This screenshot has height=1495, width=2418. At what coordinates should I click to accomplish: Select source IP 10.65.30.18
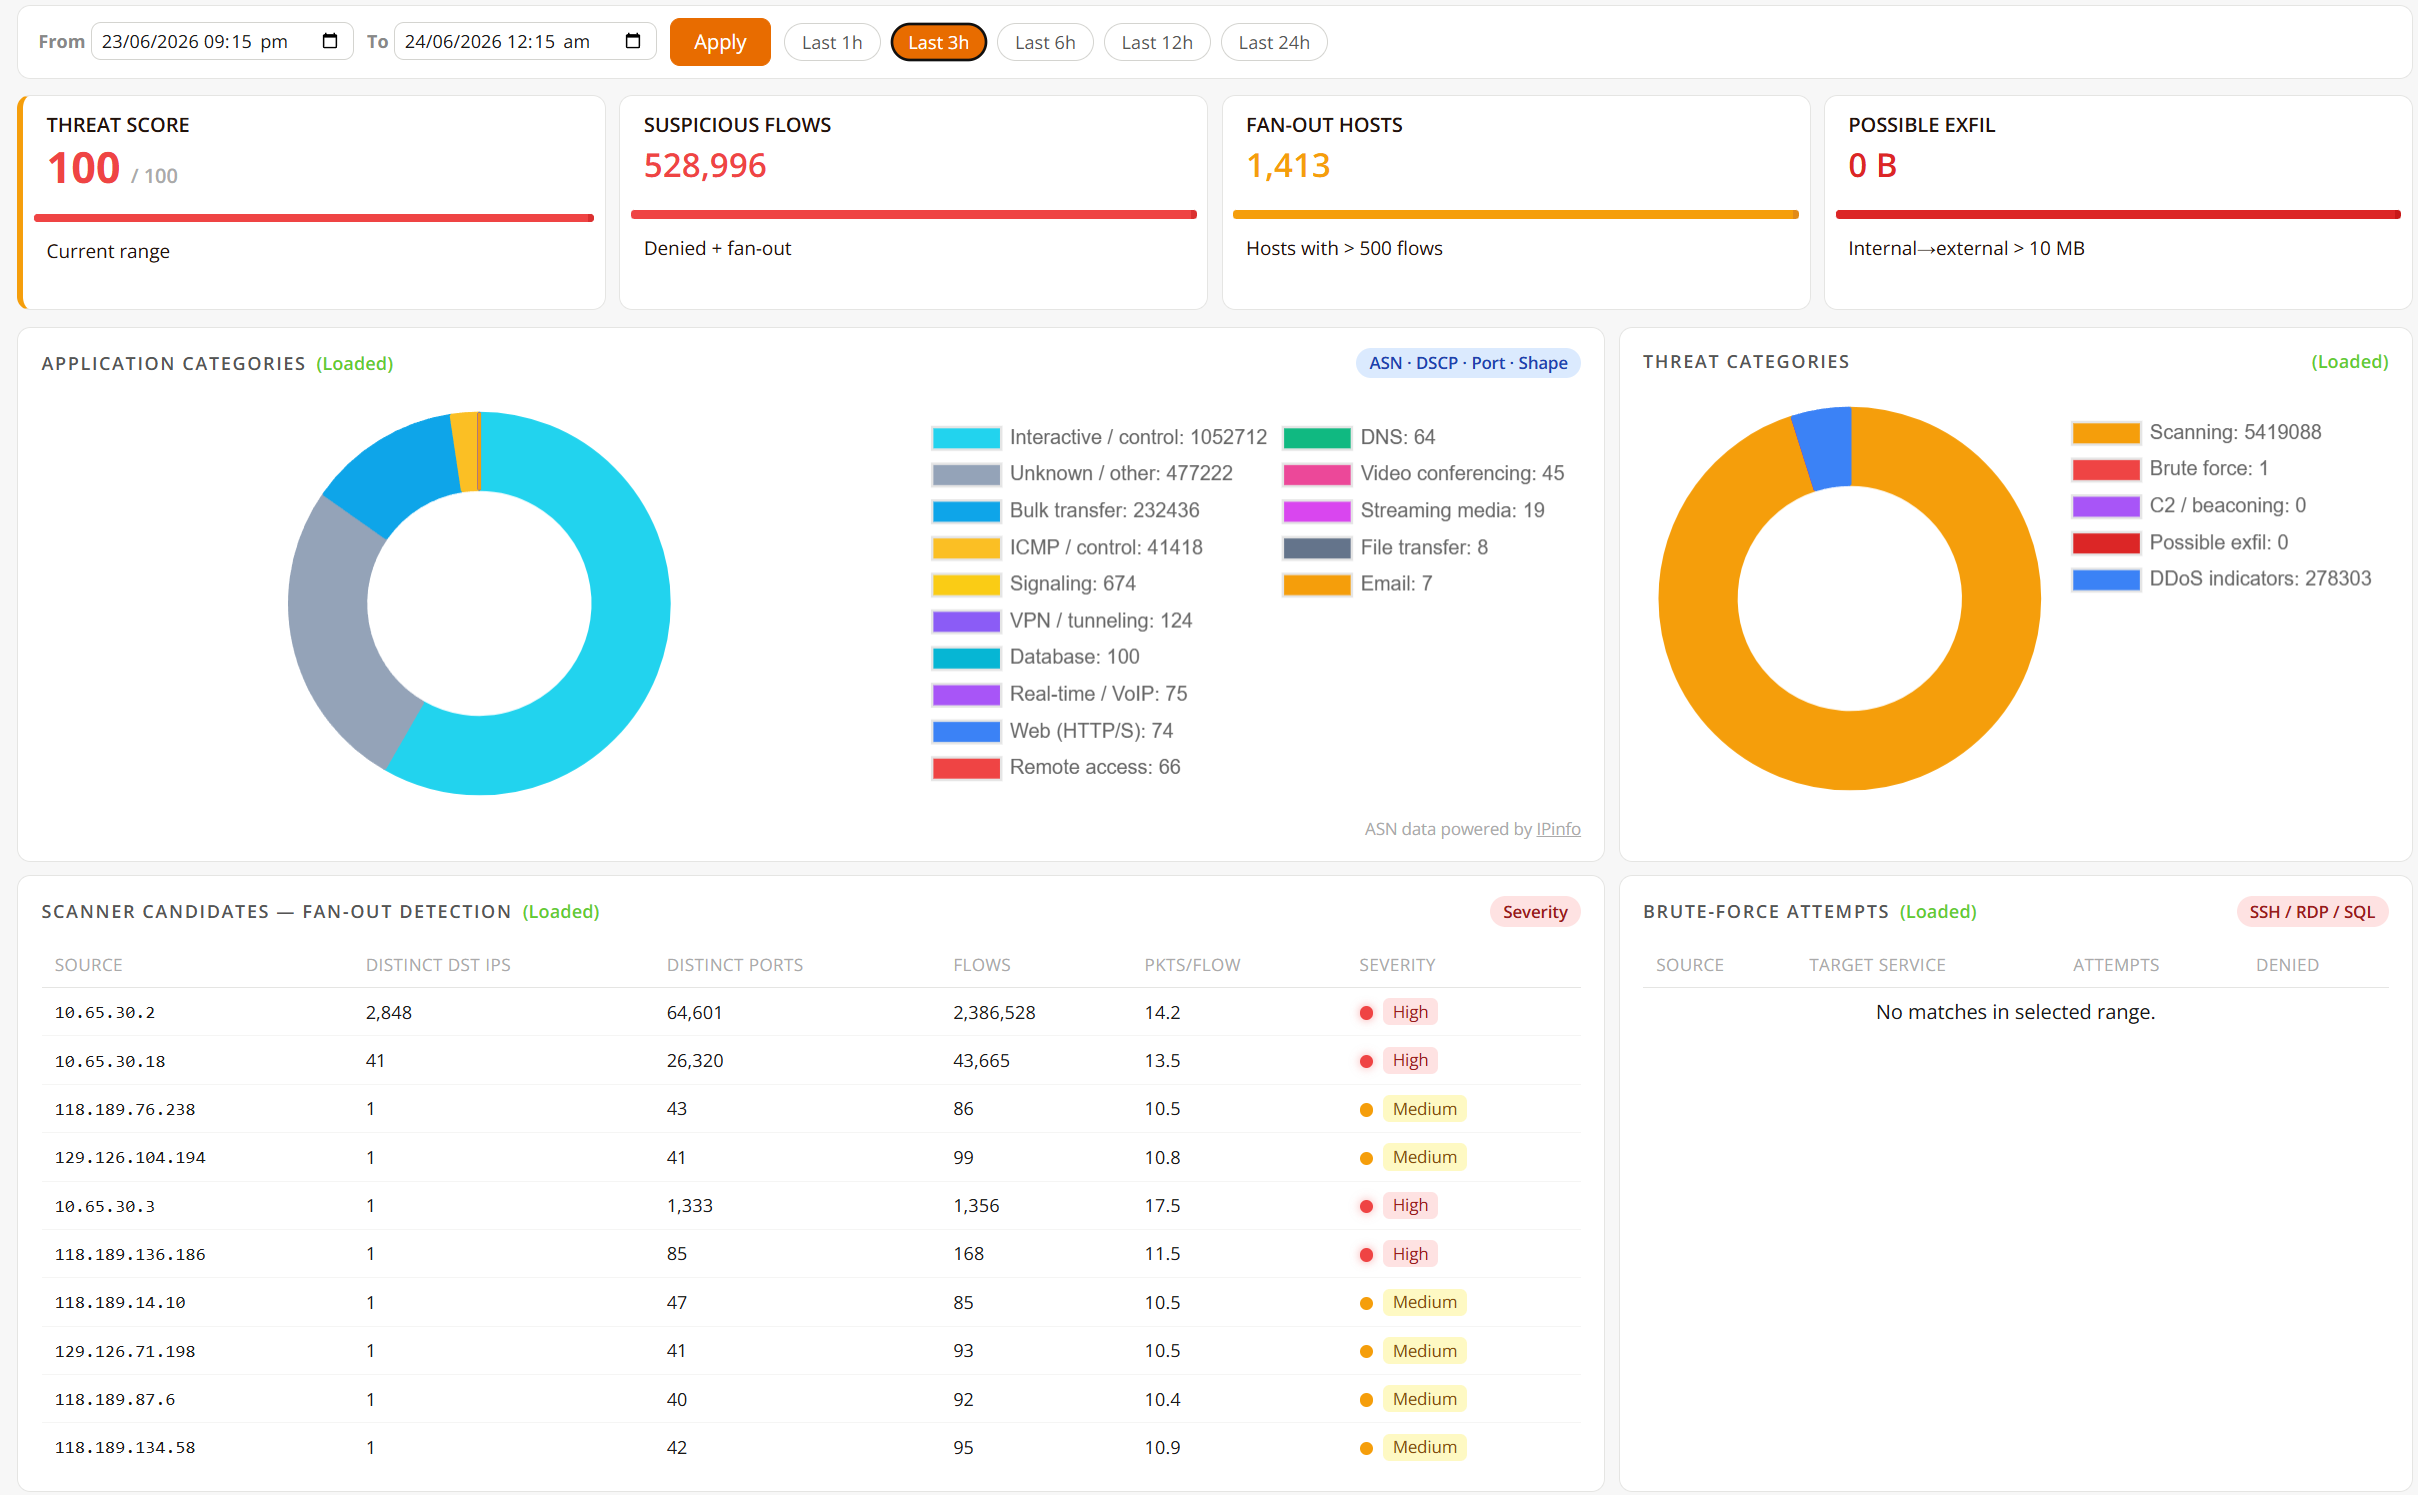point(110,1061)
